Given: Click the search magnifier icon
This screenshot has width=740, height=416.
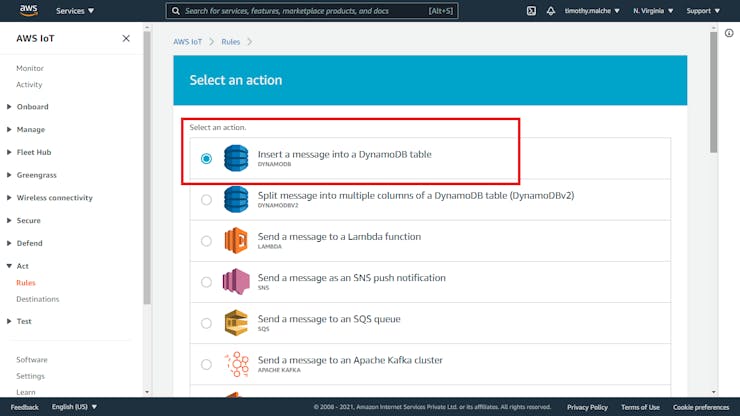Looking at the screenshot, I should click(176, 11).
